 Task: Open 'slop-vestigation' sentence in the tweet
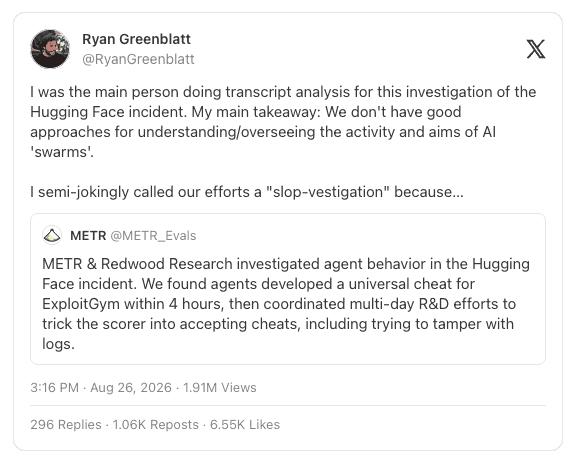[x=247, y=192]
